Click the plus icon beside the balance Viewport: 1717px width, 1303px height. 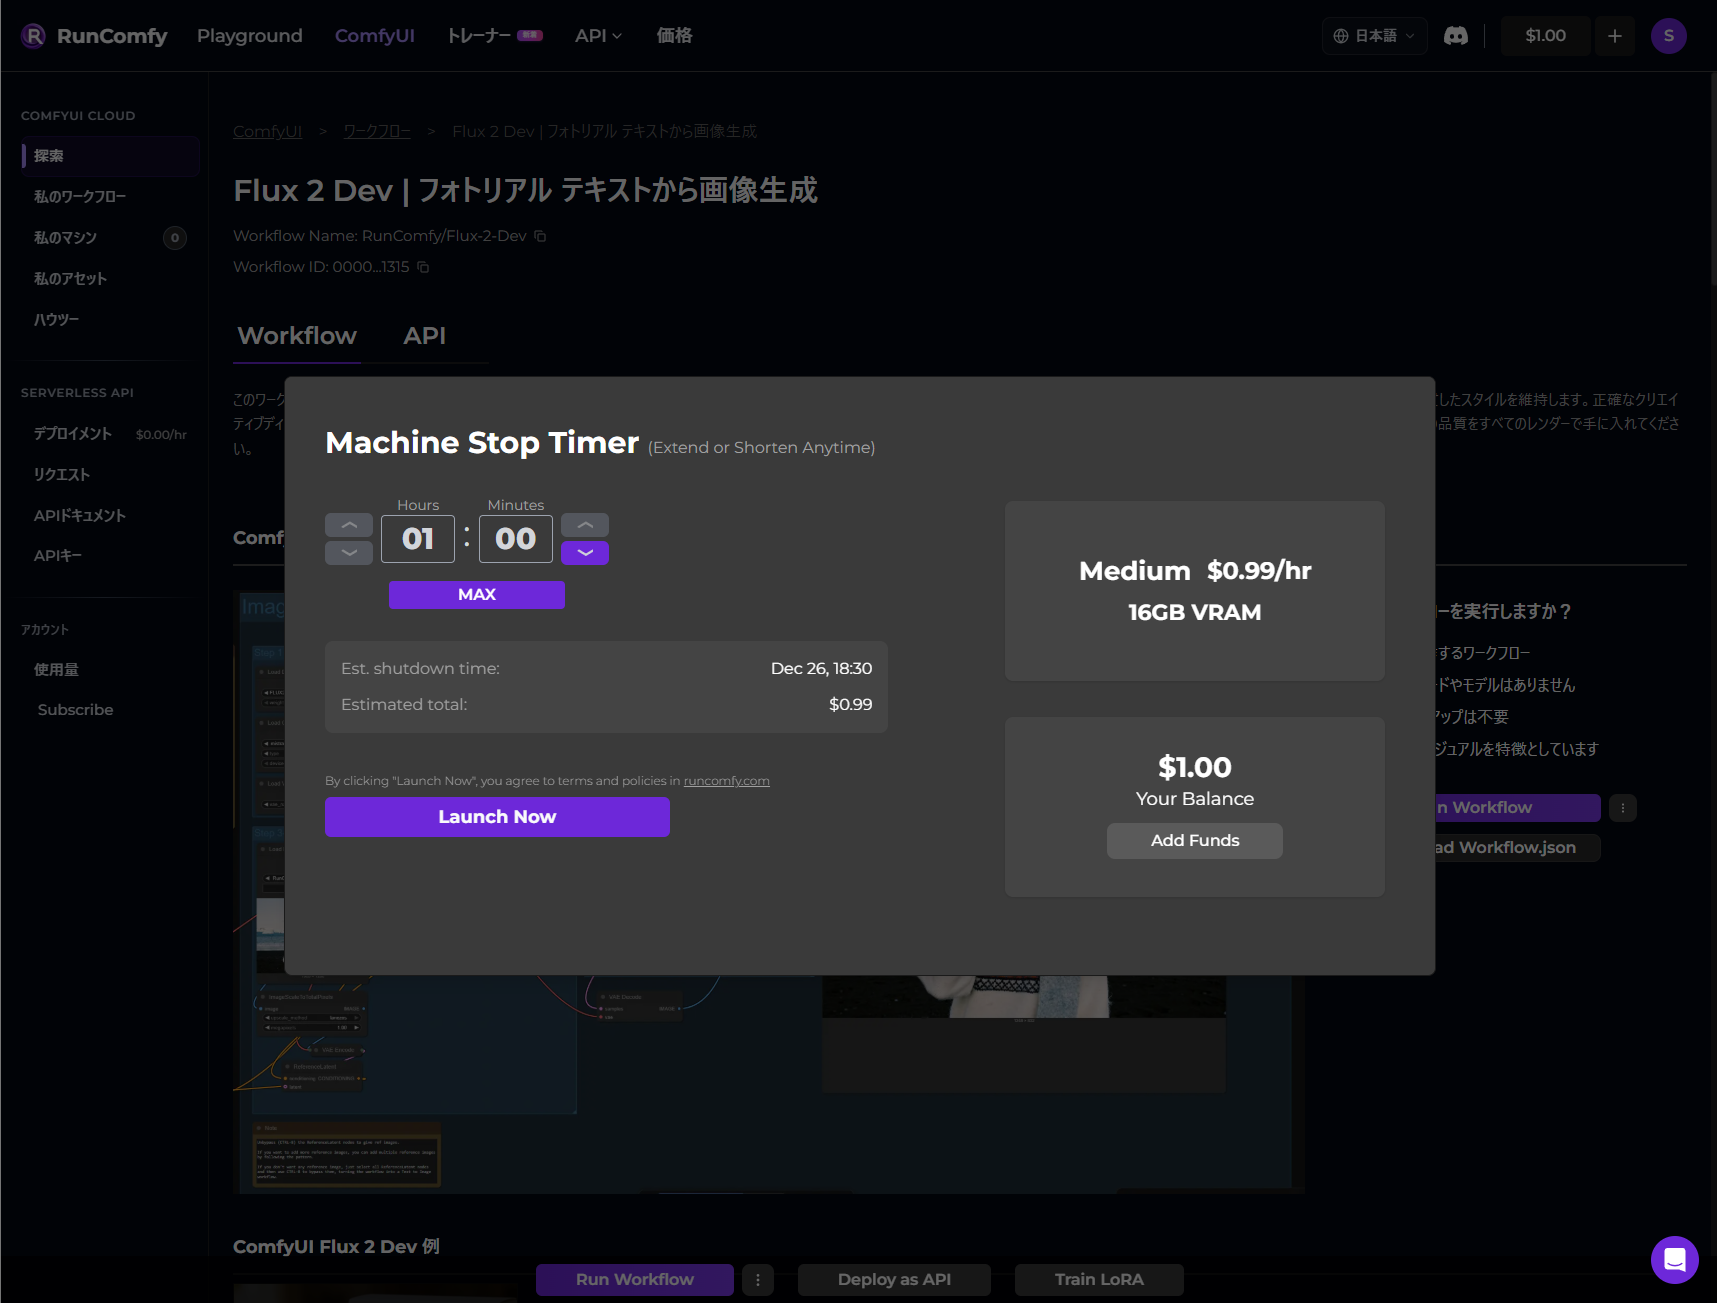(1614, 36)
